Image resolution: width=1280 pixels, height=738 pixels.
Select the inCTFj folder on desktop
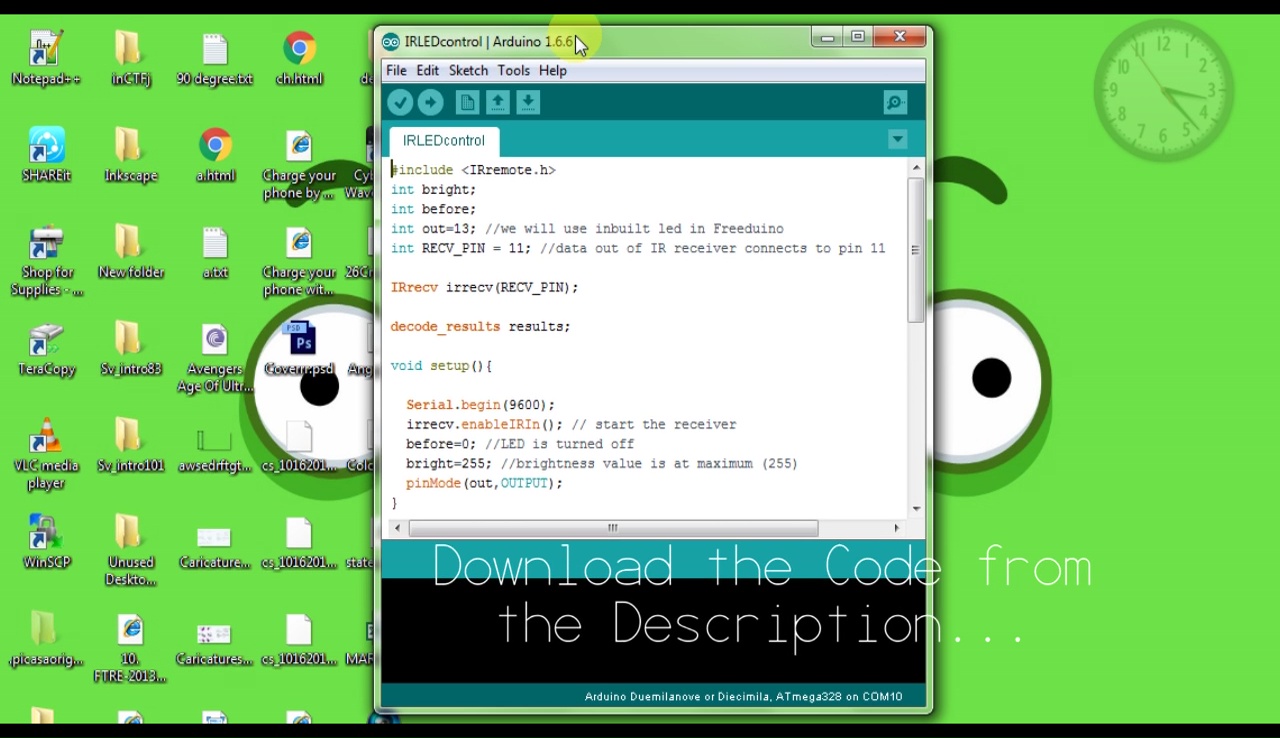131,58
